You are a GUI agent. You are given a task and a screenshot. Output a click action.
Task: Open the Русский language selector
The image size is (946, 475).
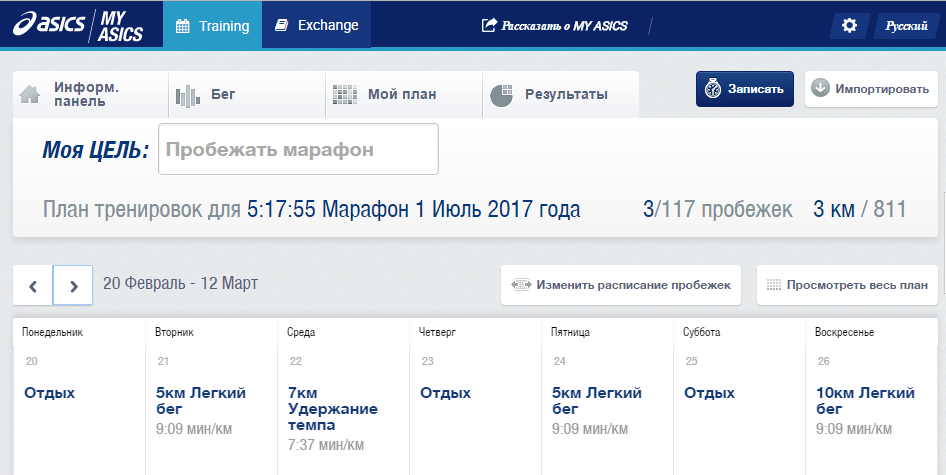[x=906, y=26]
